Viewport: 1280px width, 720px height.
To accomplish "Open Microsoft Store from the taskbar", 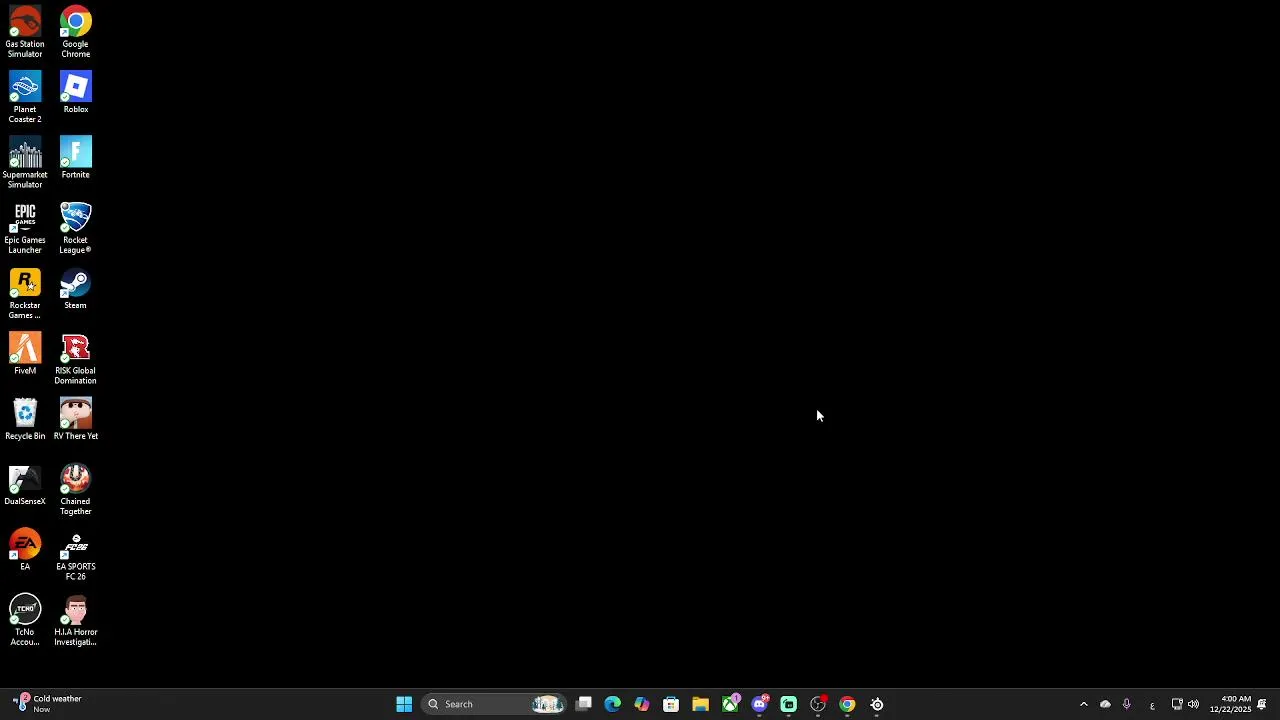I will click(x=671, y=704).
